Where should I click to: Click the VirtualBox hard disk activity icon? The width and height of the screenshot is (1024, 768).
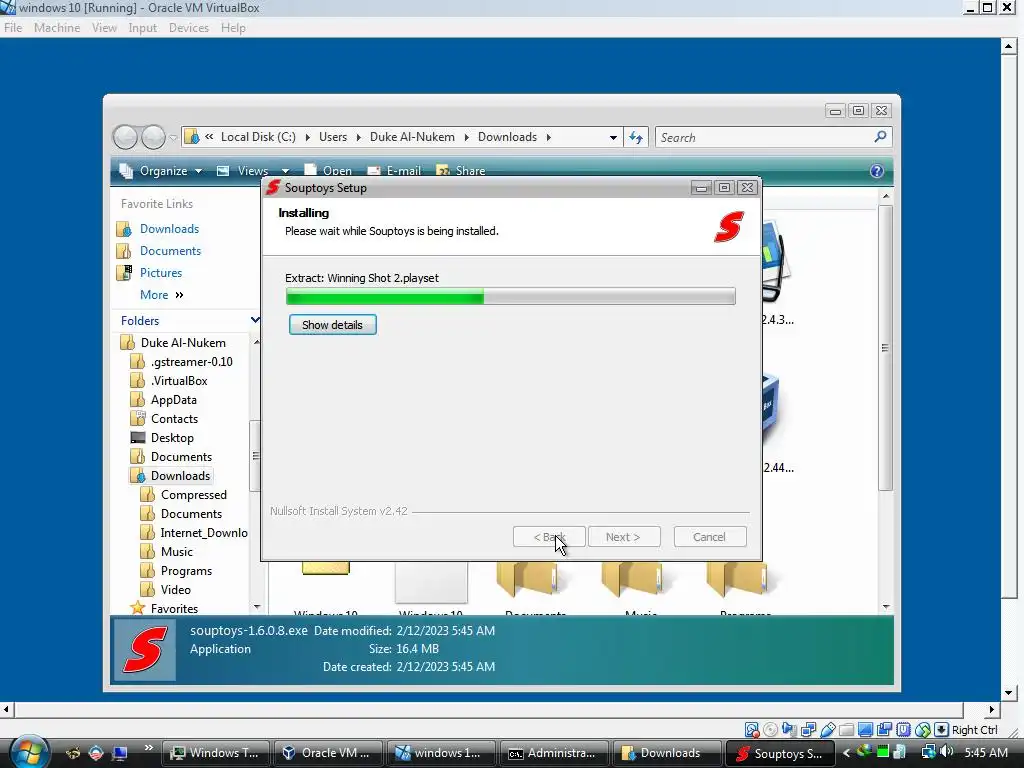[x=752, y=729]
